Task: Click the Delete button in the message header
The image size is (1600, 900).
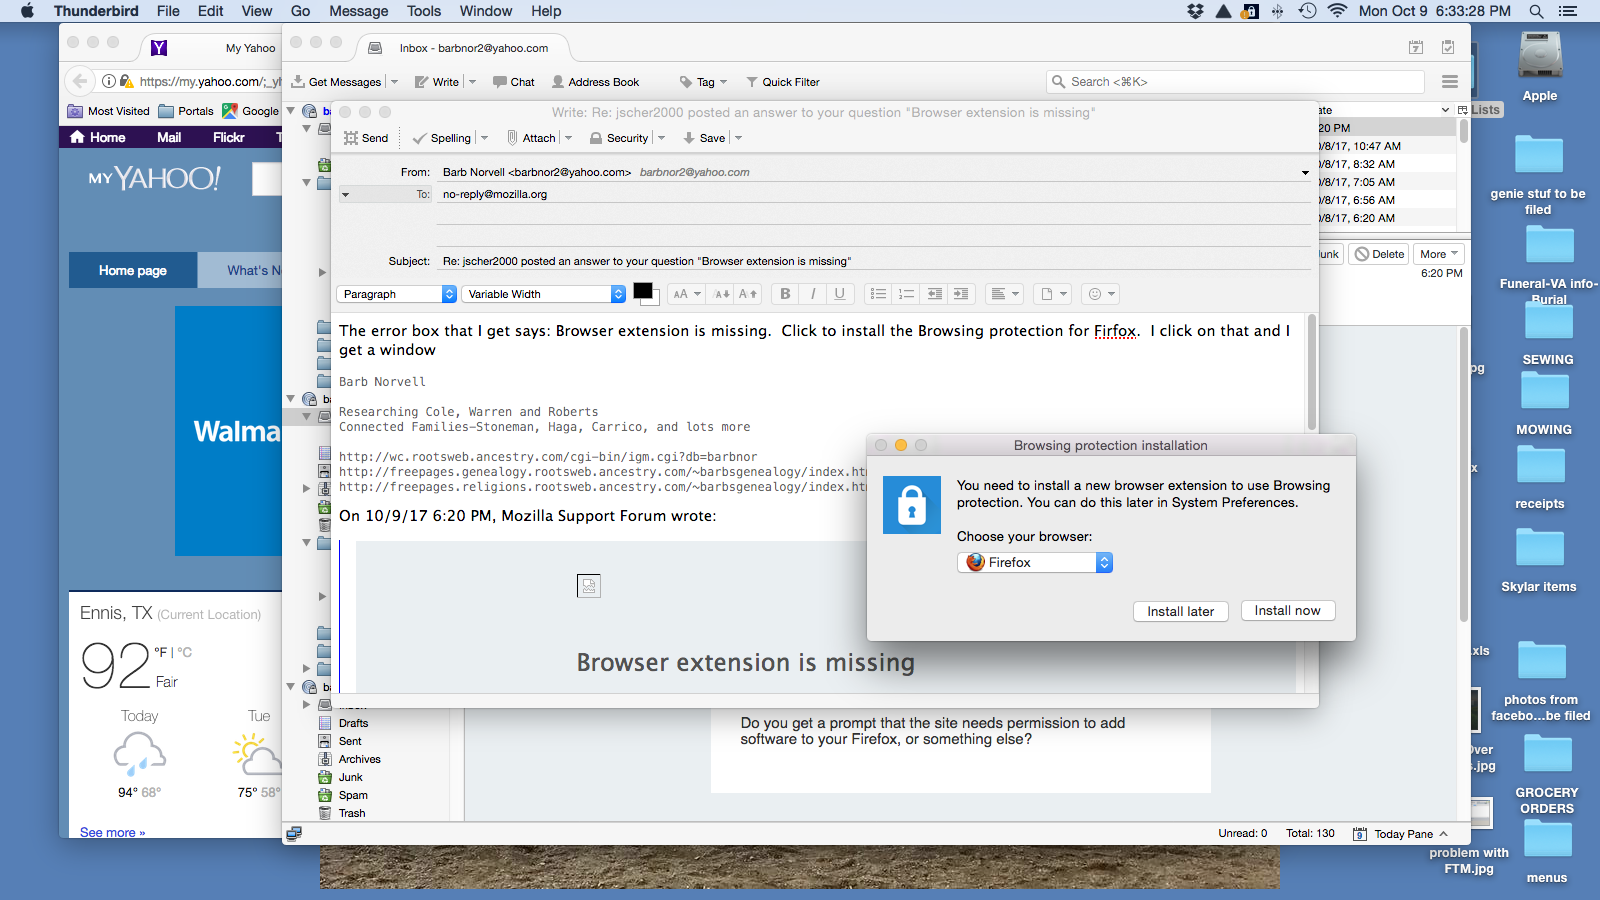Action: coord(1379,254)
